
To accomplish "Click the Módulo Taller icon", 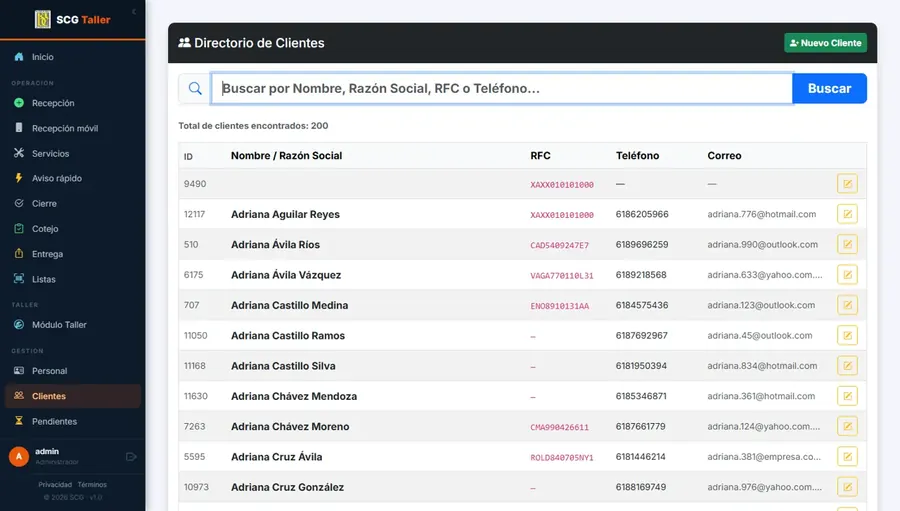I will click(x=19, y=324).
